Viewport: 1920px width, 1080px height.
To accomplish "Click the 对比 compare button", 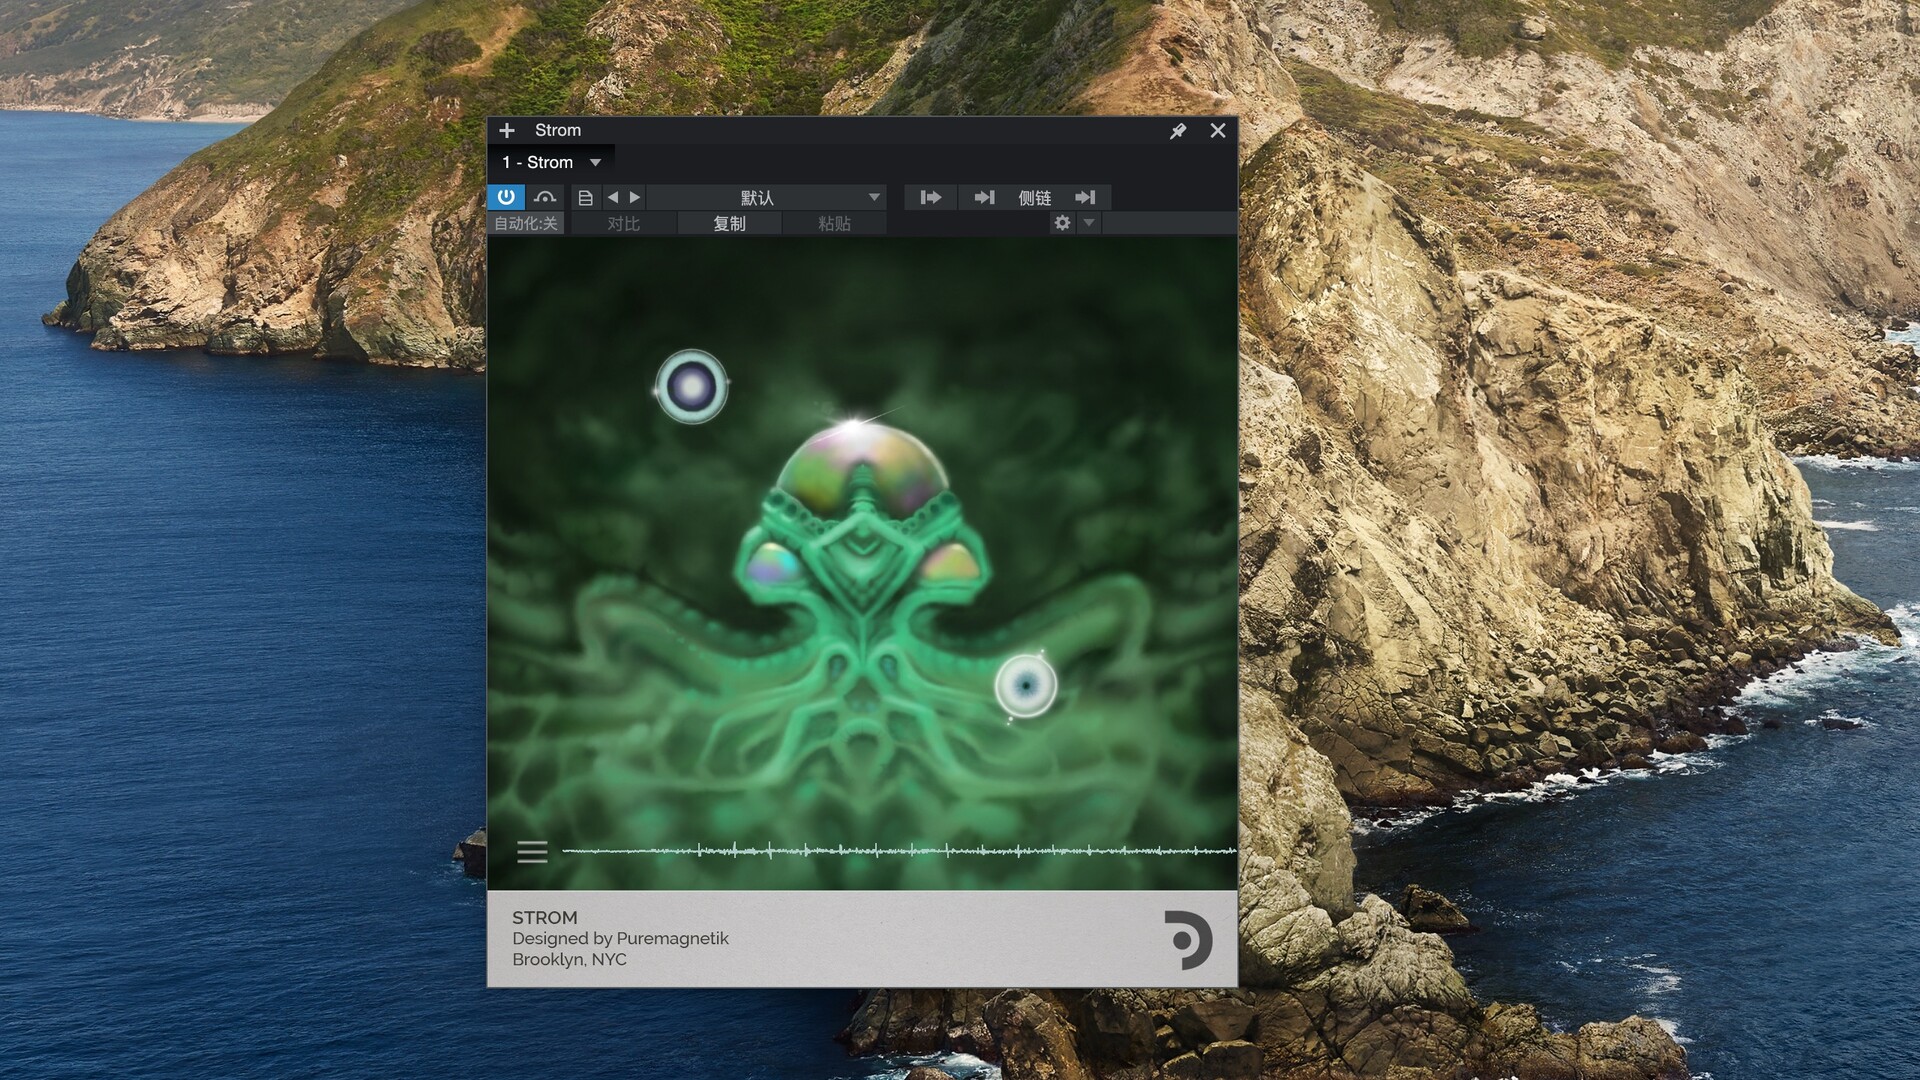I will (624, 223).
